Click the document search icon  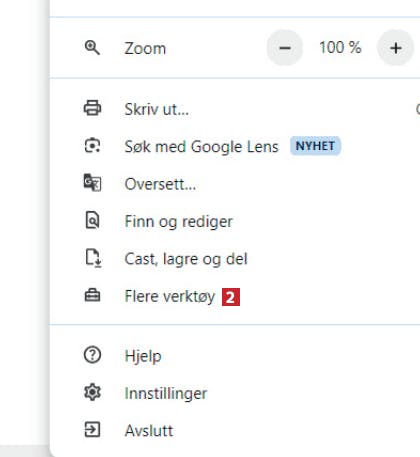92,220
